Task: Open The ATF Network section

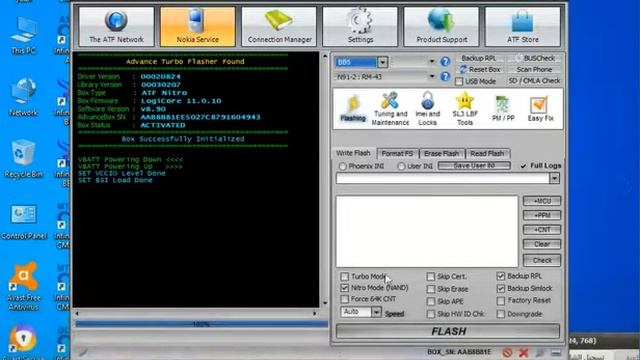Action: [x=116, y=27]
